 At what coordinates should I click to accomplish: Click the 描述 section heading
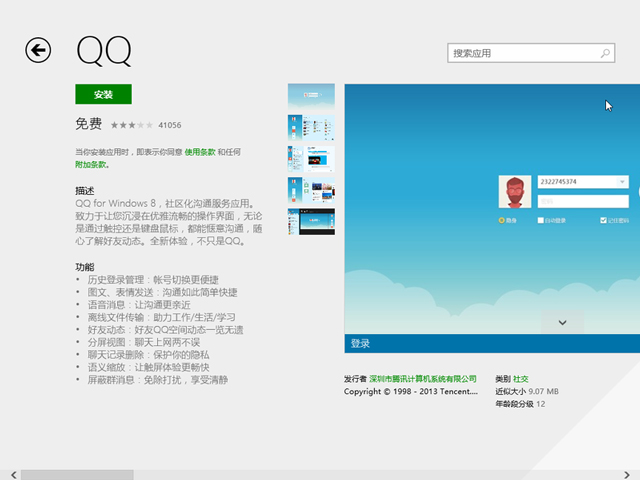tap(84, 191)
